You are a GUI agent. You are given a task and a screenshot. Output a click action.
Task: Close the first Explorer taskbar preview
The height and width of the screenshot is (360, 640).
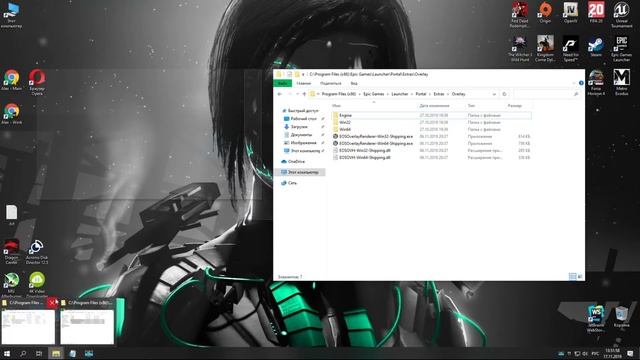coord(51,302)
